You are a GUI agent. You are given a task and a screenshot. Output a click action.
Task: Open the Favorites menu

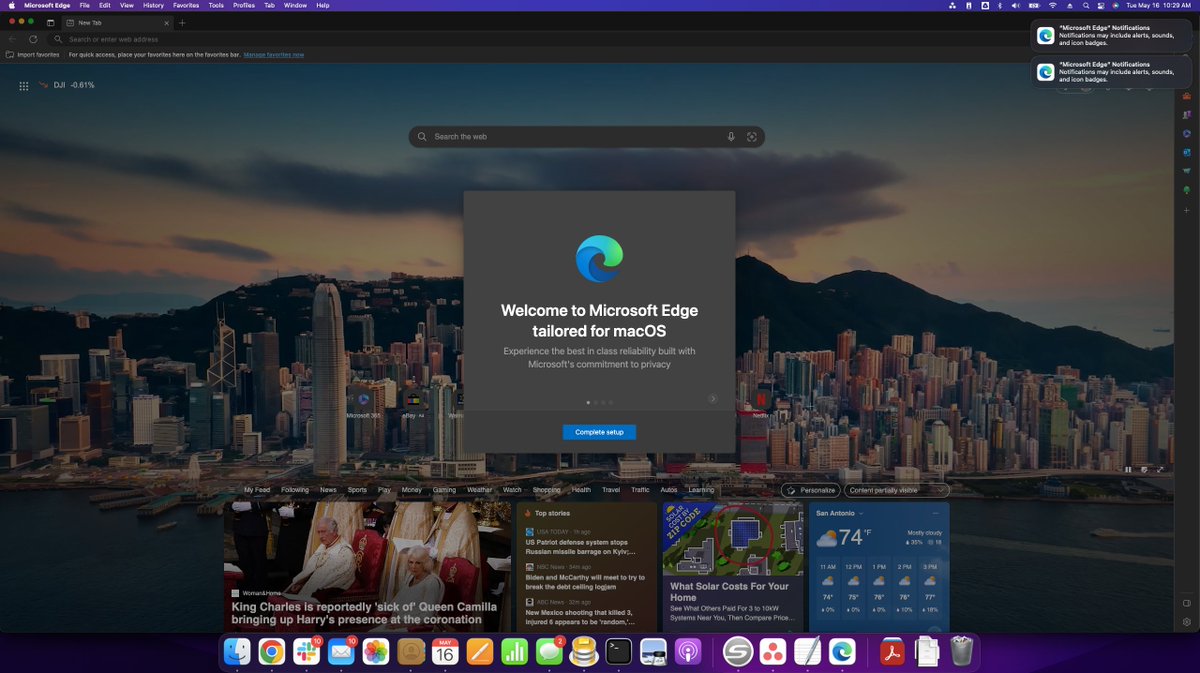pos(186,5)
